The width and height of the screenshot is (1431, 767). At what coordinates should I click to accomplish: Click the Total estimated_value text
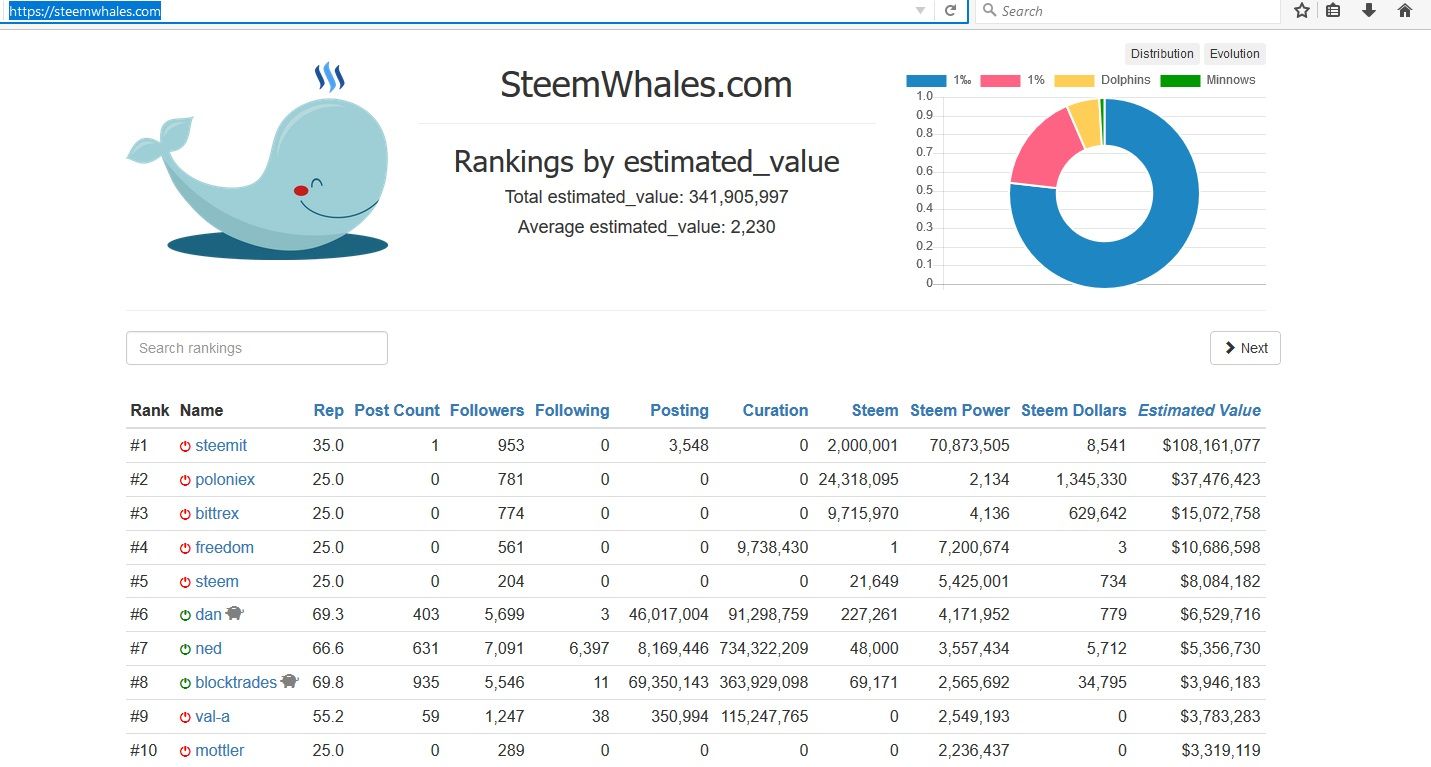click(646, 197)
